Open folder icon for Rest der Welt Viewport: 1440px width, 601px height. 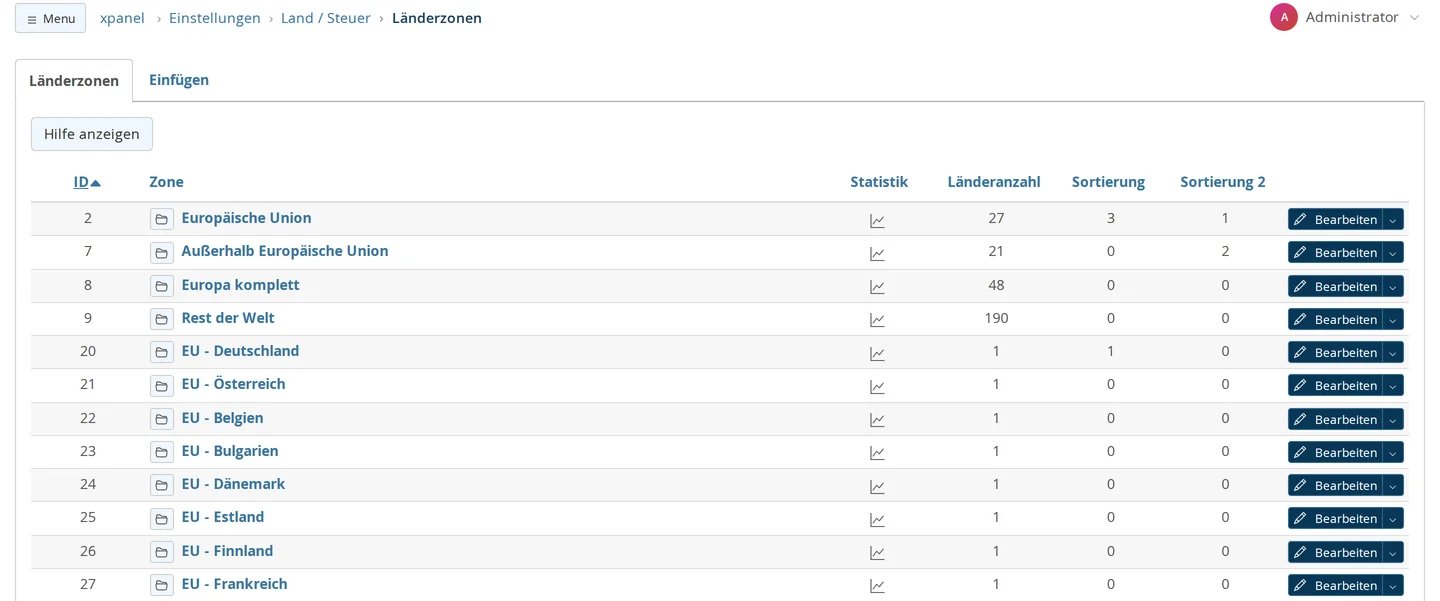click(x=162, y=319)
